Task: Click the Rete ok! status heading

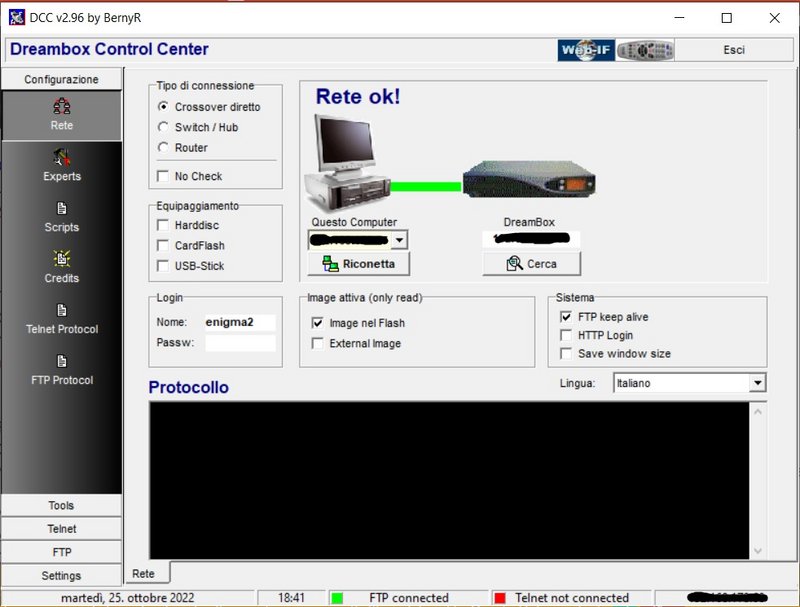Action: 358,96
